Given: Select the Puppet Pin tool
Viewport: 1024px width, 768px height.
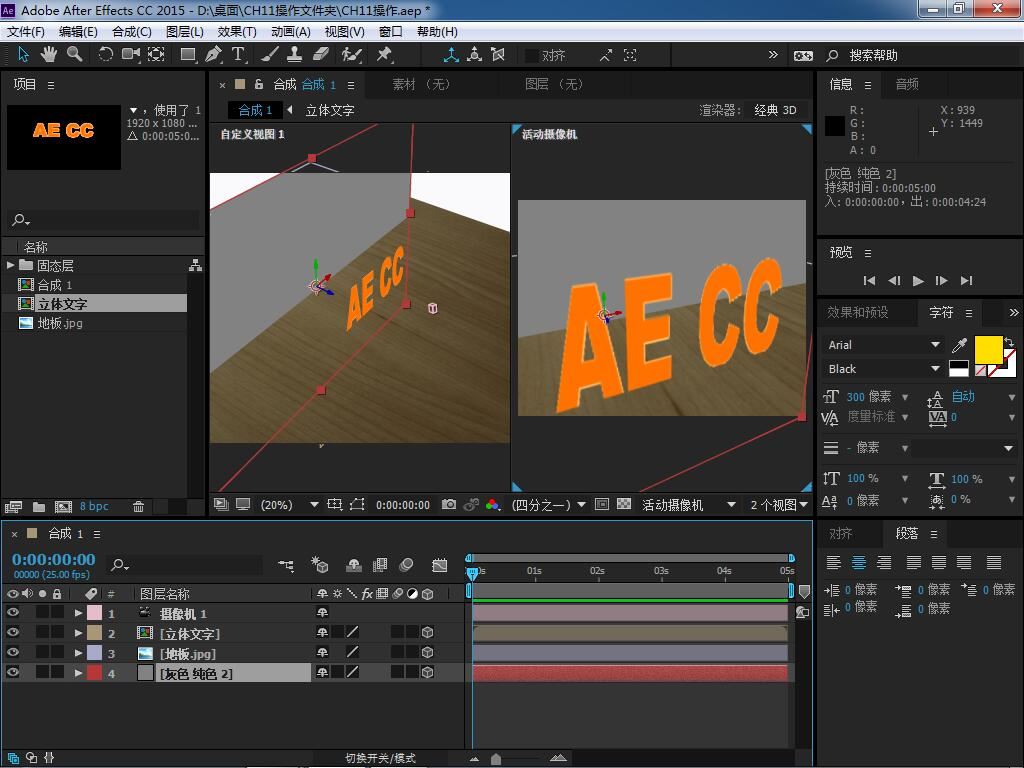Looking at the screenshot, I should 384,55.
